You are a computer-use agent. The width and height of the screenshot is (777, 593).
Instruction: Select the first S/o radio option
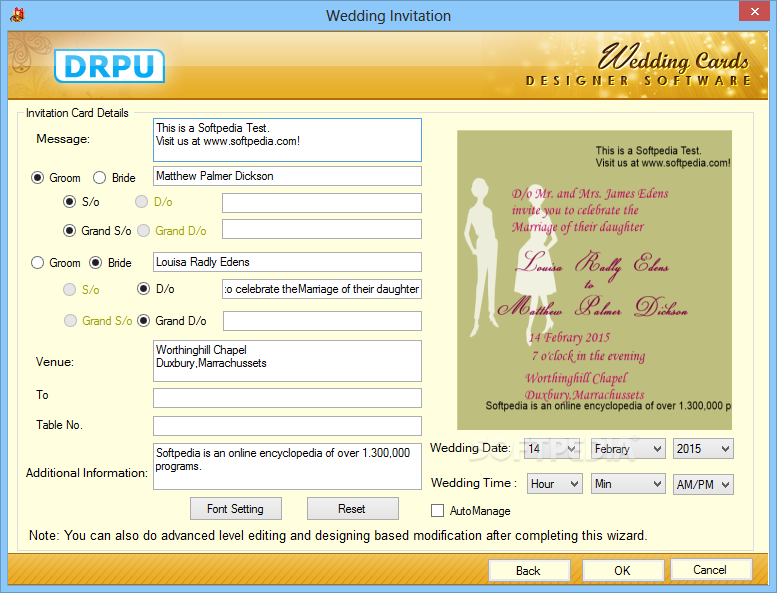[x=69, y=202]
